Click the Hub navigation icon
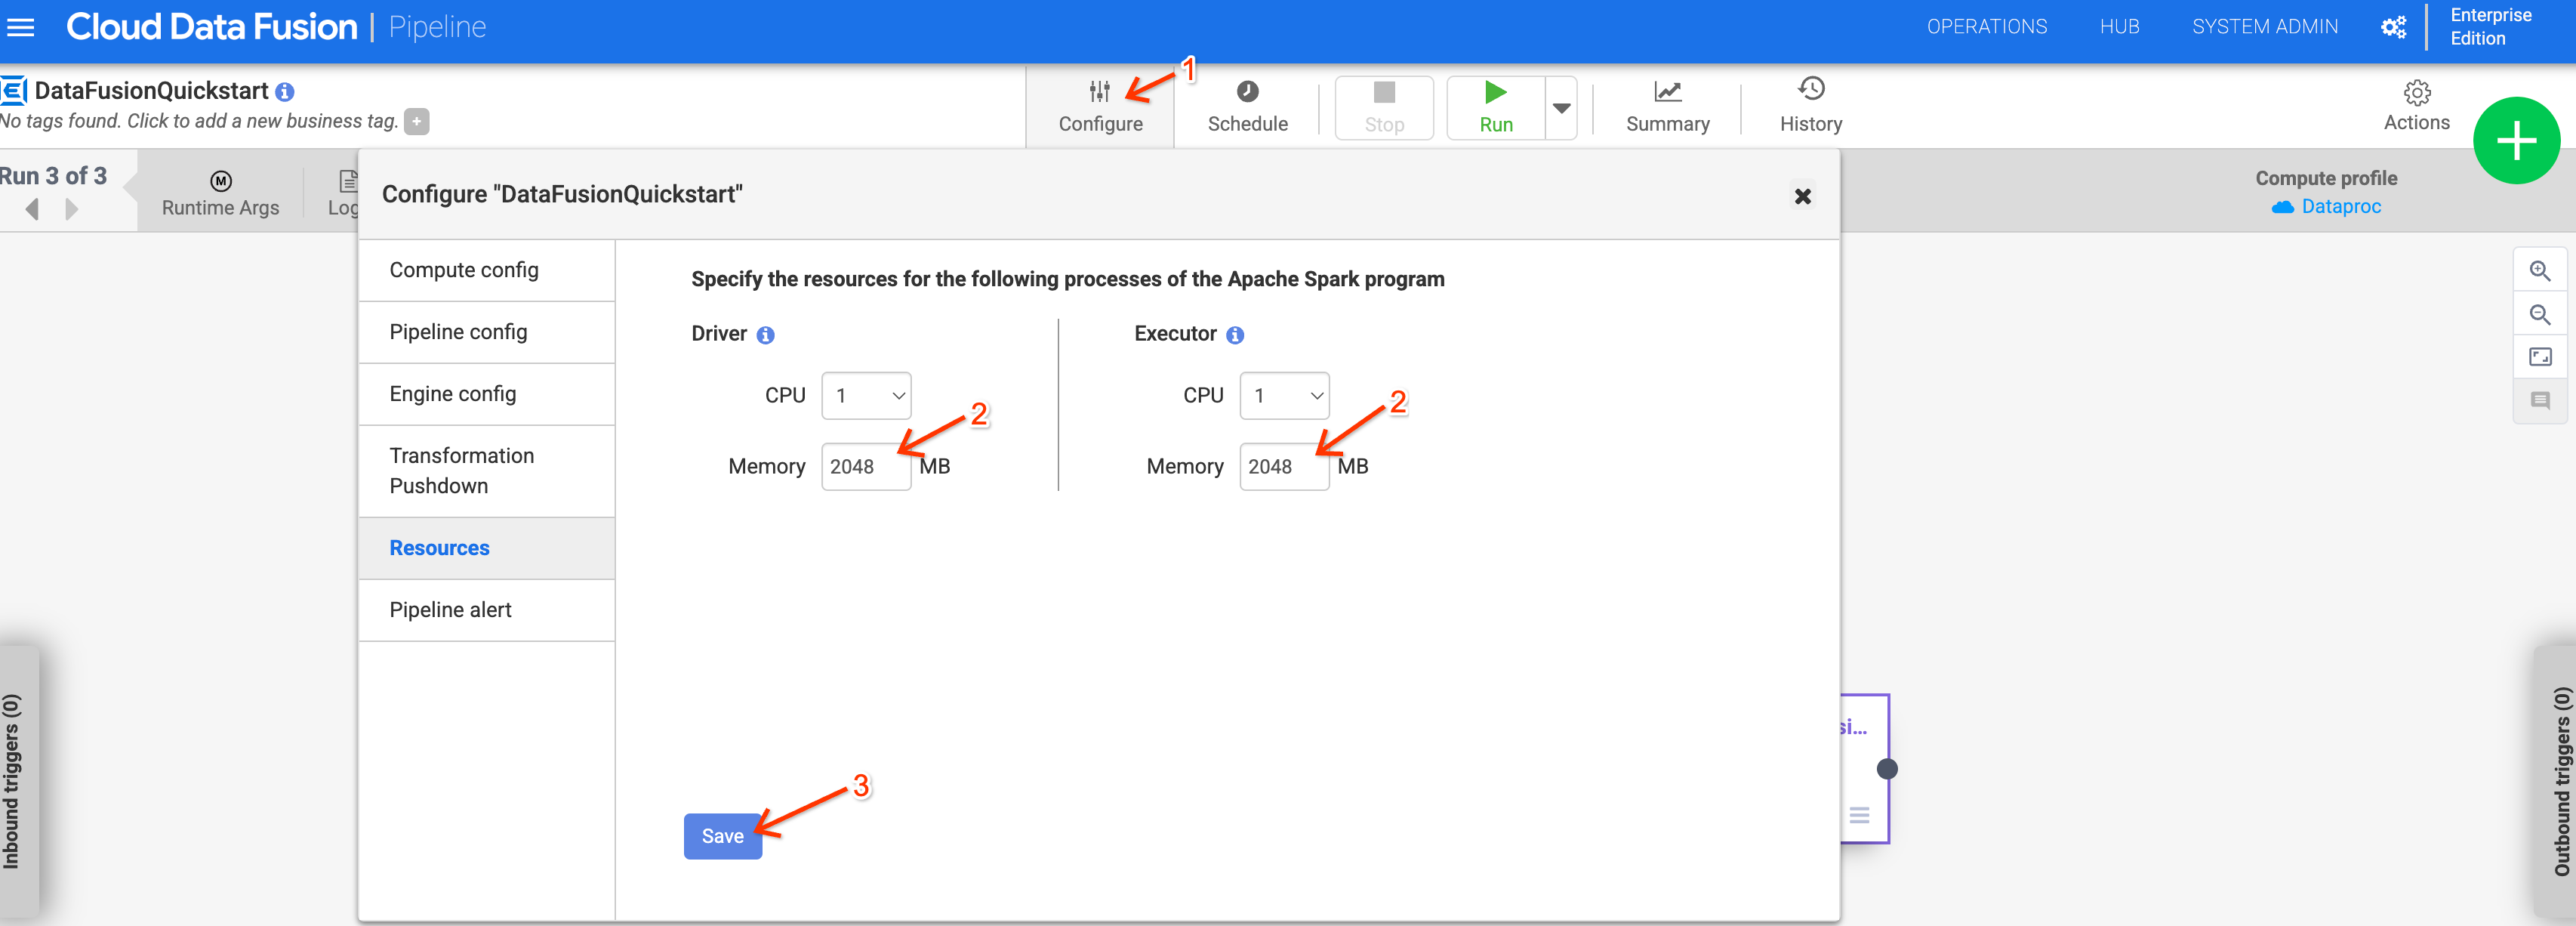The height and width of the screenshot is (926, 2576). click(x=2121, y=26)
